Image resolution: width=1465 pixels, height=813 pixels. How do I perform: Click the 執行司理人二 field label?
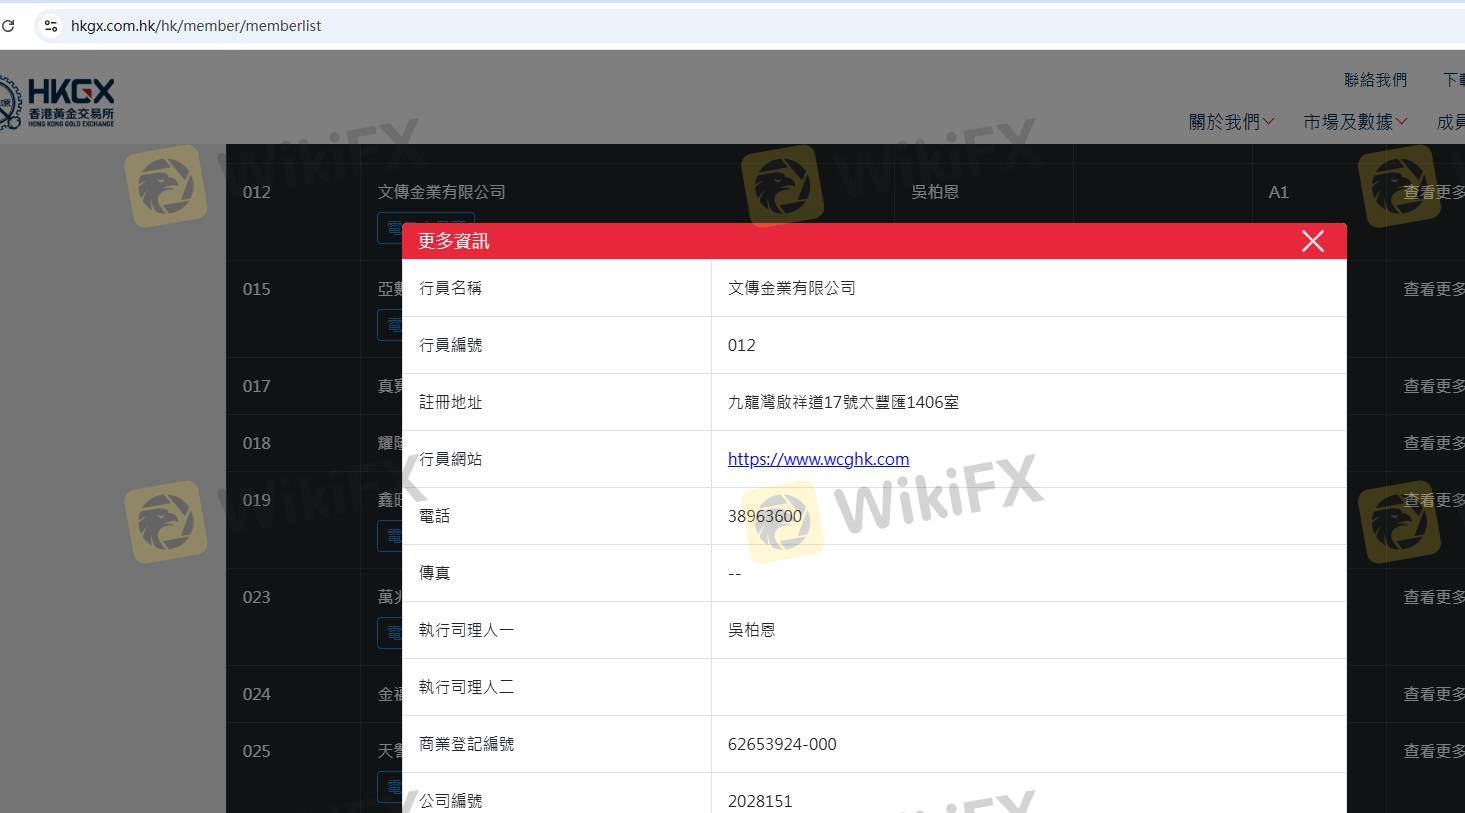(466, 687)
